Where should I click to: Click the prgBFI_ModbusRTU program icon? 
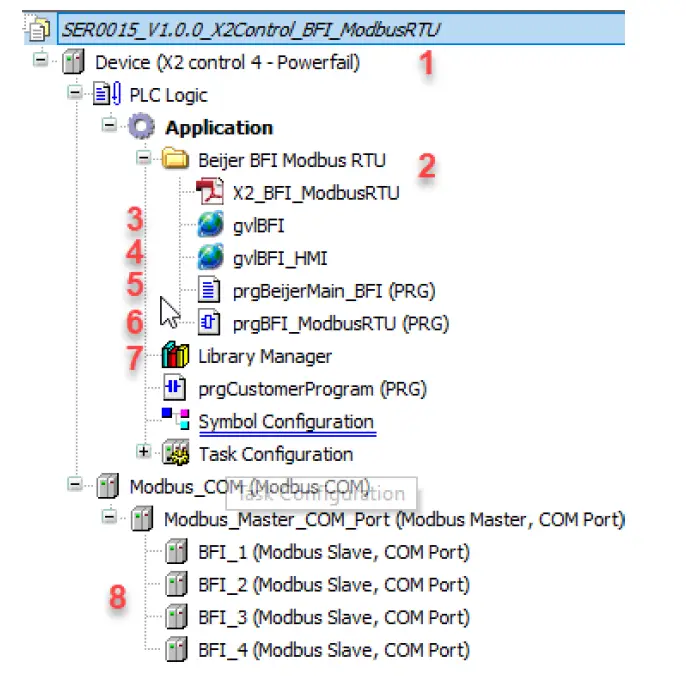pyautogui.click(x=209, y=322)
